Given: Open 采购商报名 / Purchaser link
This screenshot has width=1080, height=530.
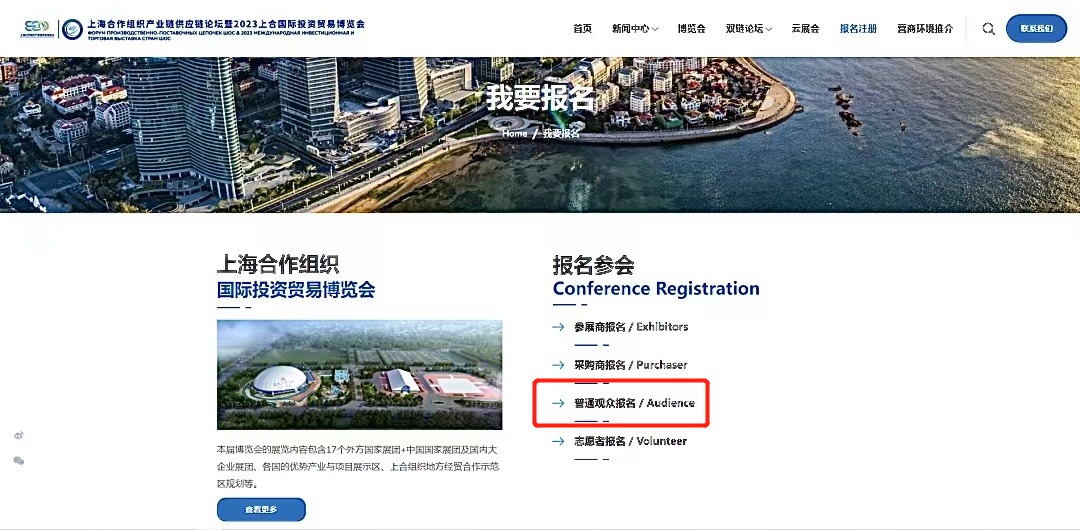Looking at the screenshot, I should [x=630, y=365].
